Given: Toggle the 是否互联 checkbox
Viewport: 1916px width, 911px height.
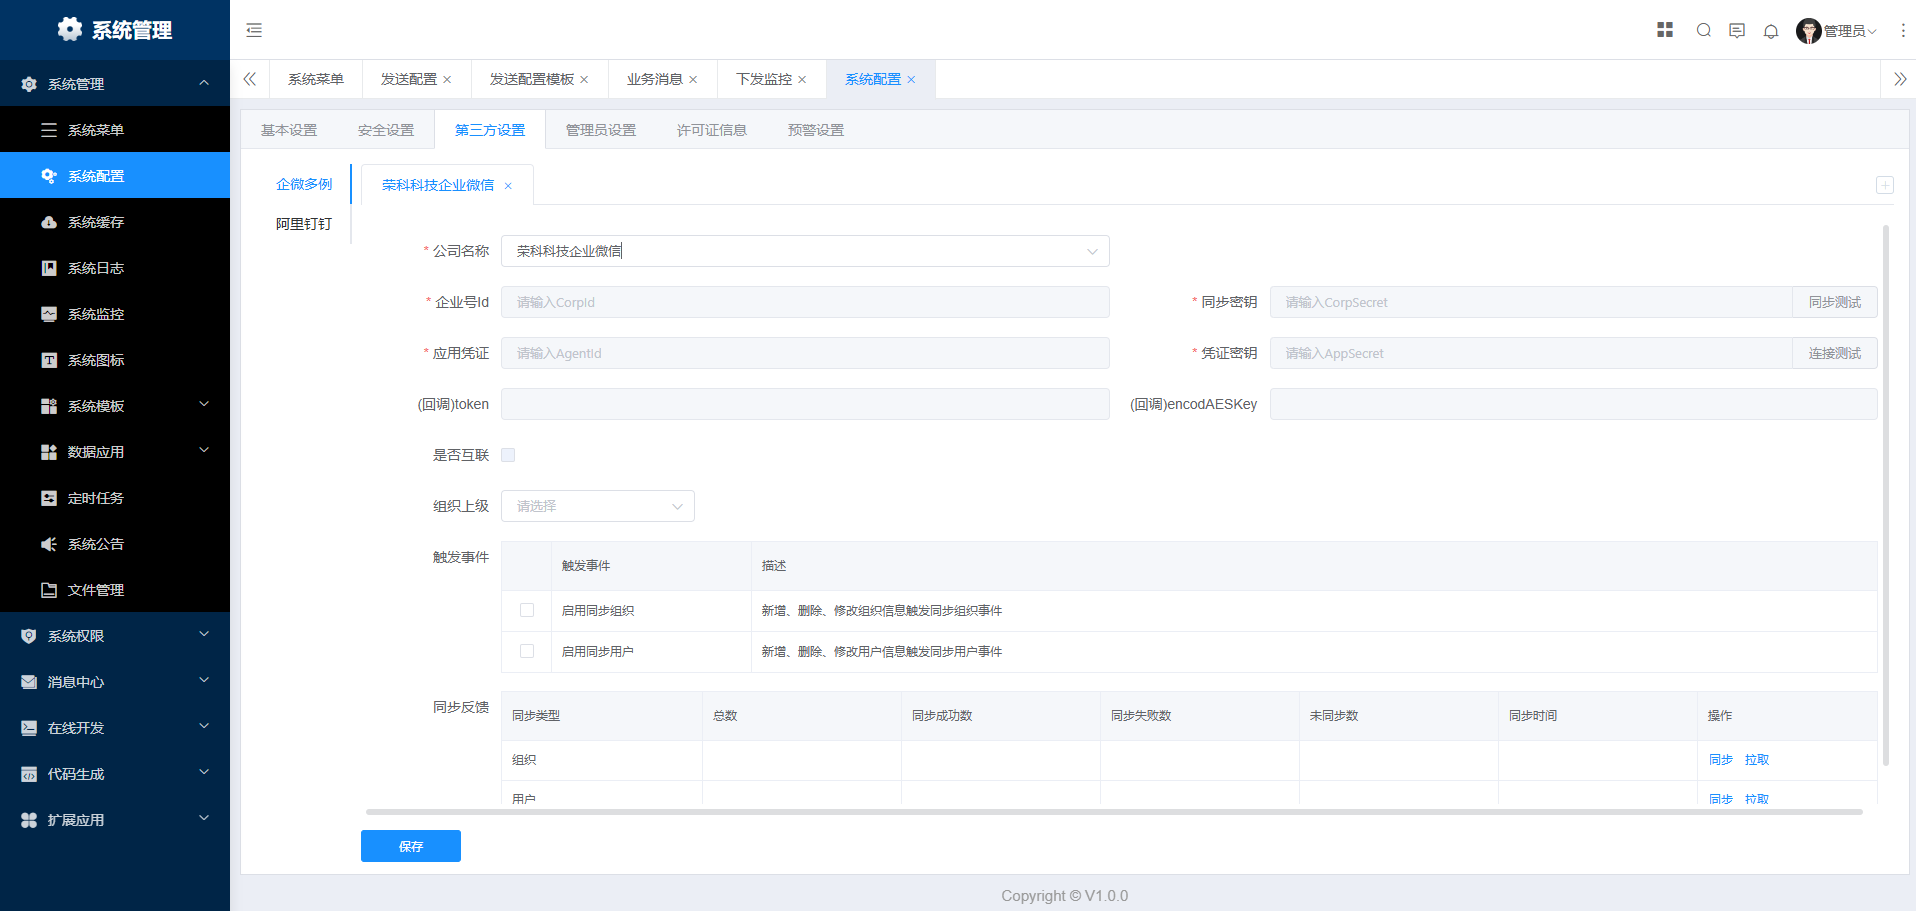Looking at the screenshot, I should [x=508, y=455].
